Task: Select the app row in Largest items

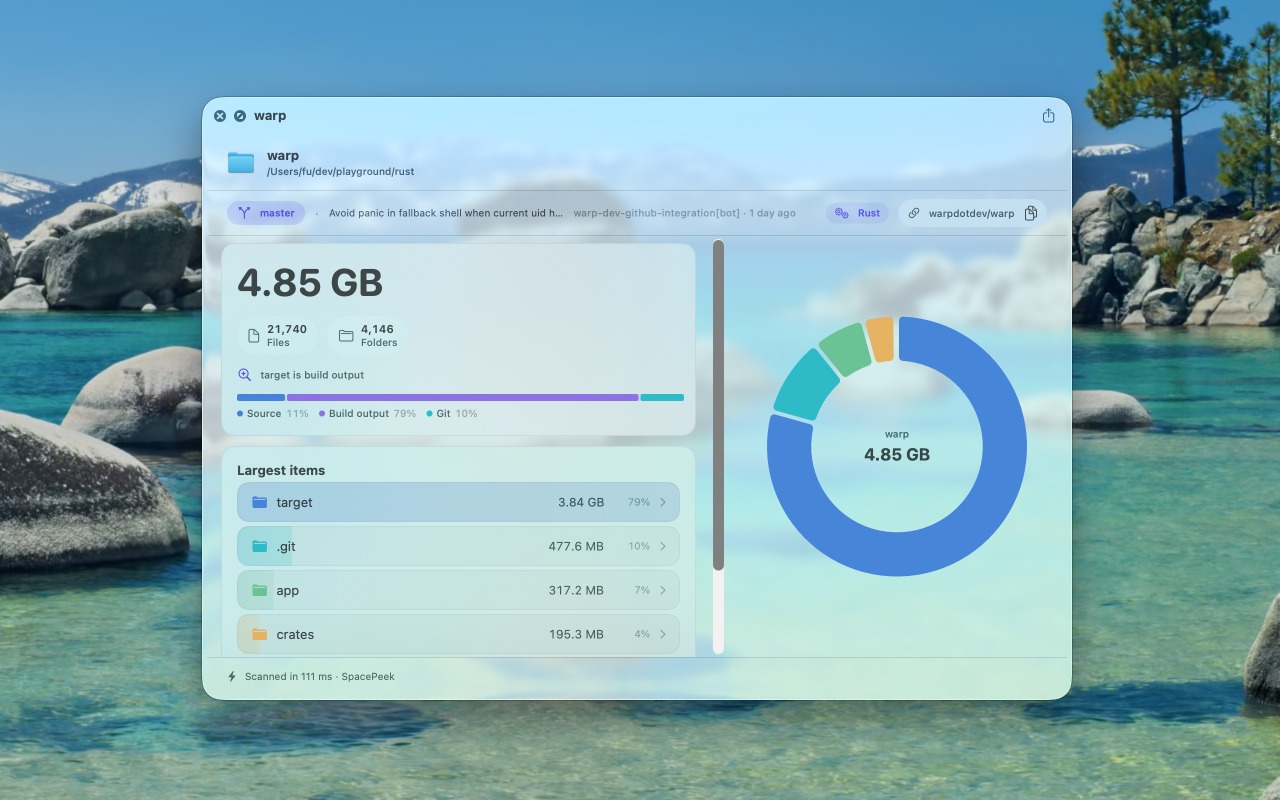Action: click(458, 590)
